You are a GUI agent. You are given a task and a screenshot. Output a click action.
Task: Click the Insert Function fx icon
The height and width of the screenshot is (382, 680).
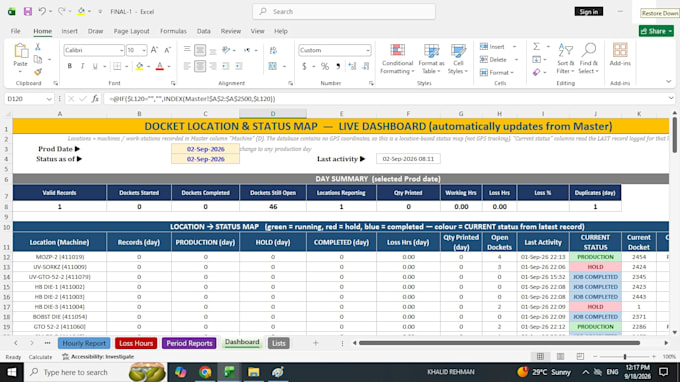[x=95, y=99]
